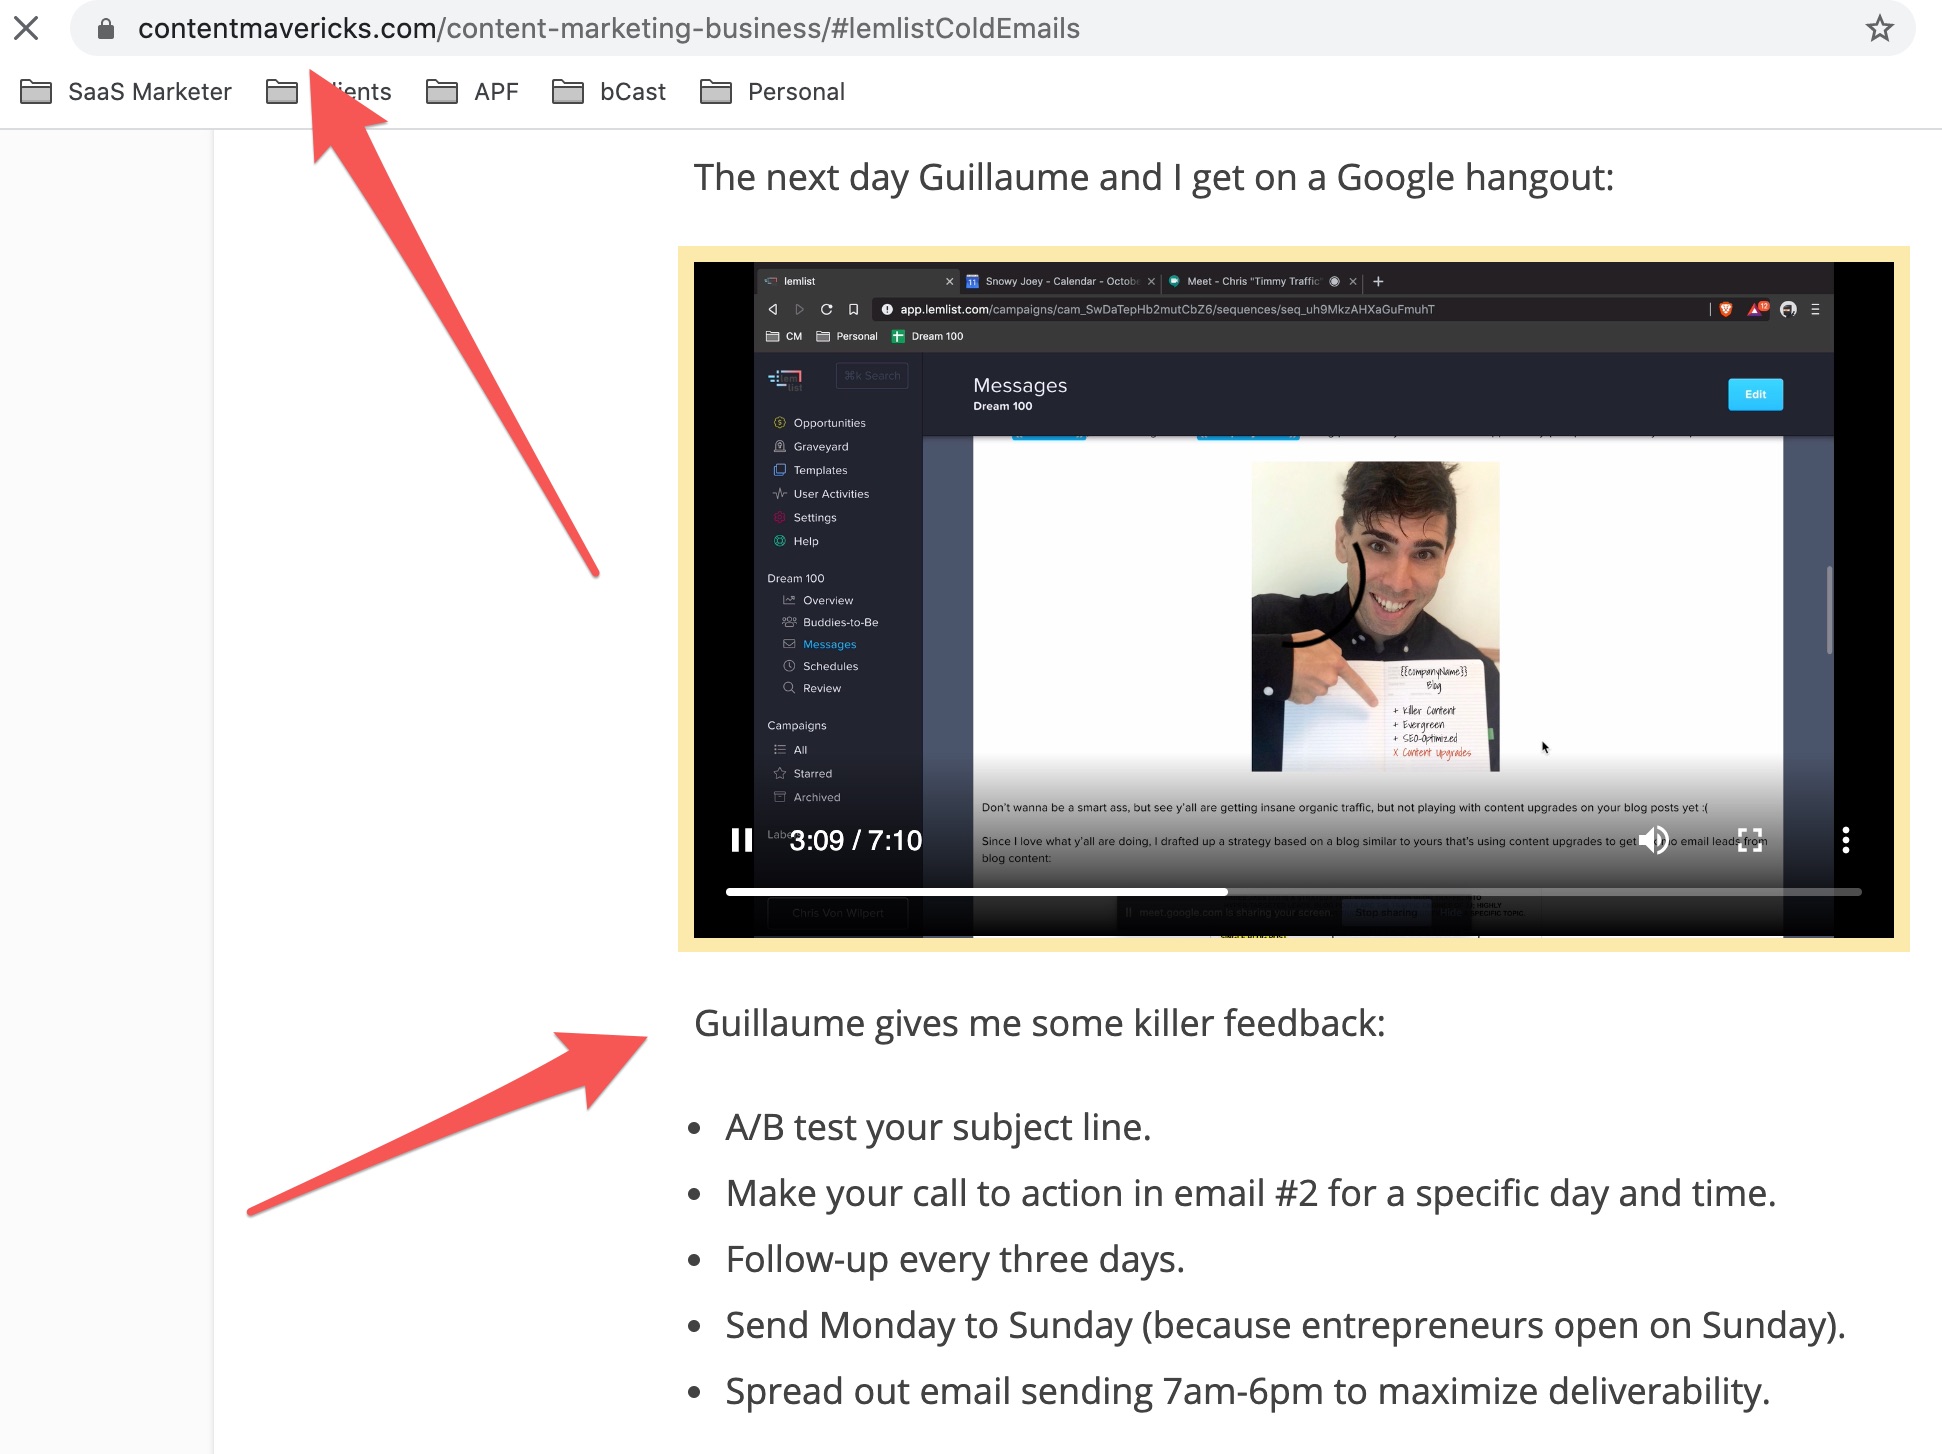Viewport: 1942px width, 1454px height.
Task: Click the lock icon in the address bar
Action: point(105,29)
